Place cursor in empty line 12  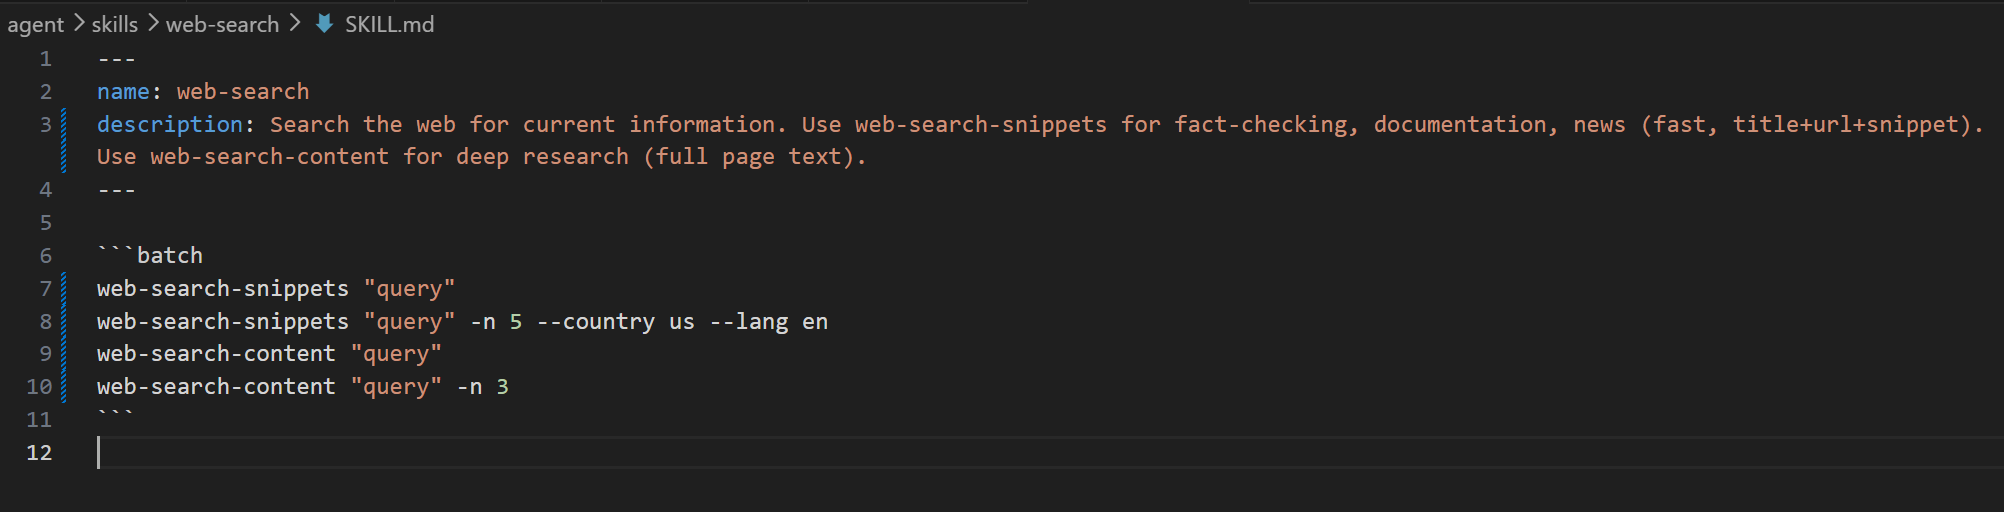point(1050,453)
